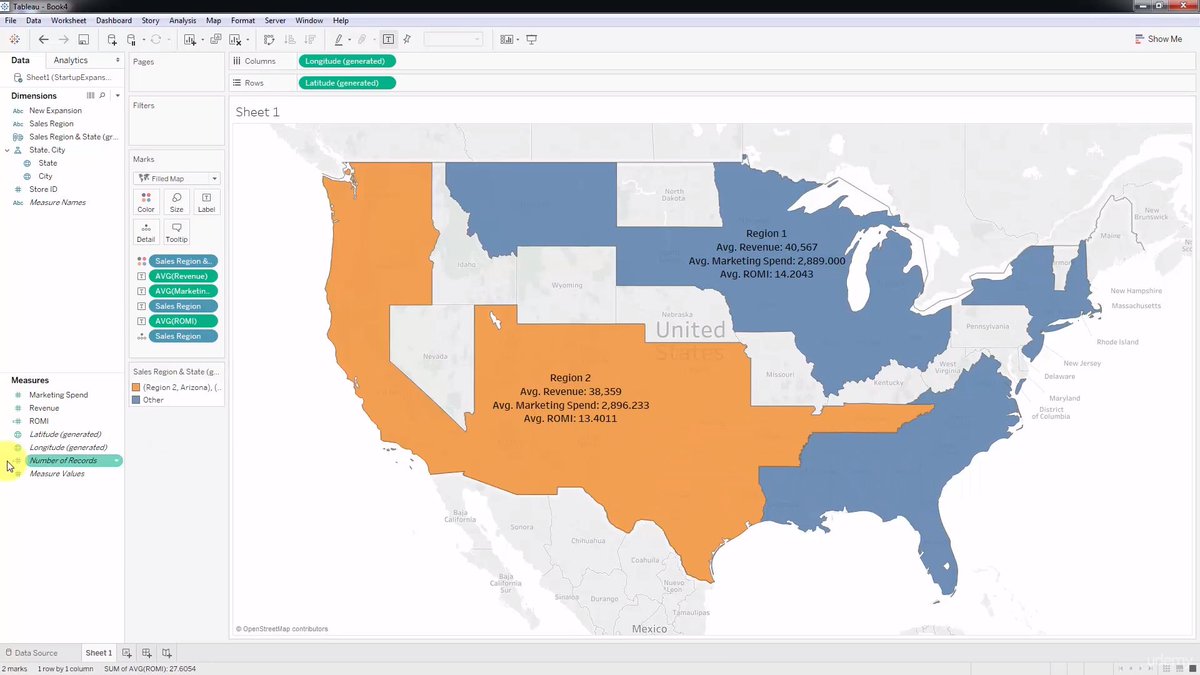Select the Marketing Spend measure
This screenshot has height=675, width=1200.
(x=58, y=395)
